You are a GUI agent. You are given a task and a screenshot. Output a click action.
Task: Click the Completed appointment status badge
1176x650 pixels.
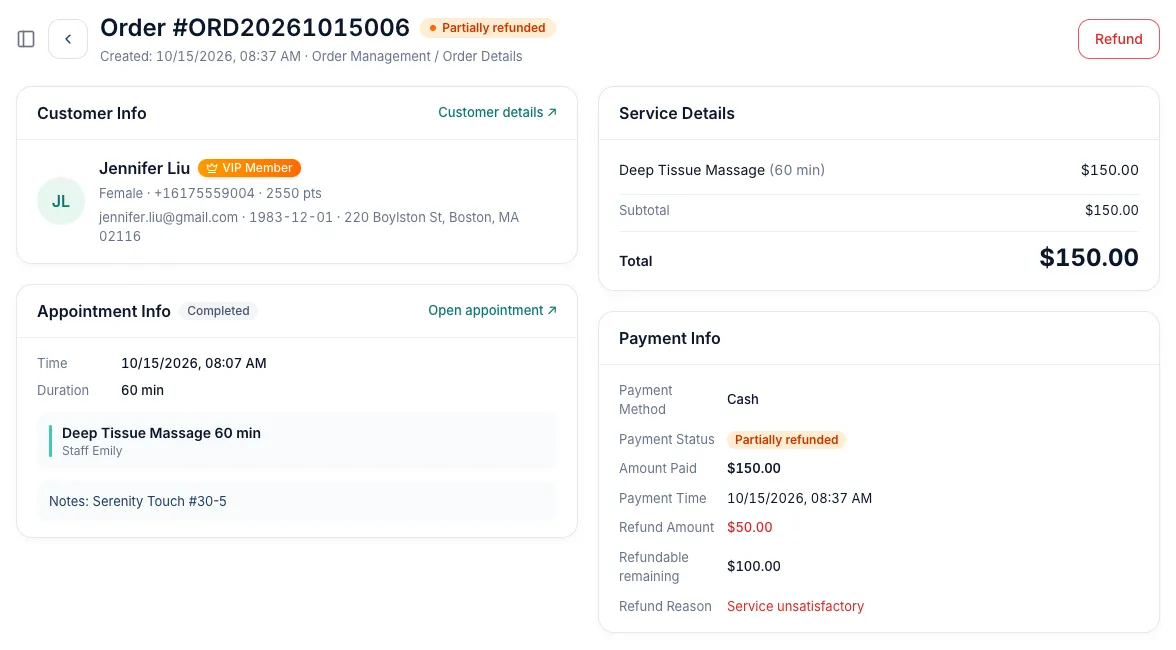click(x=218, y=310)
